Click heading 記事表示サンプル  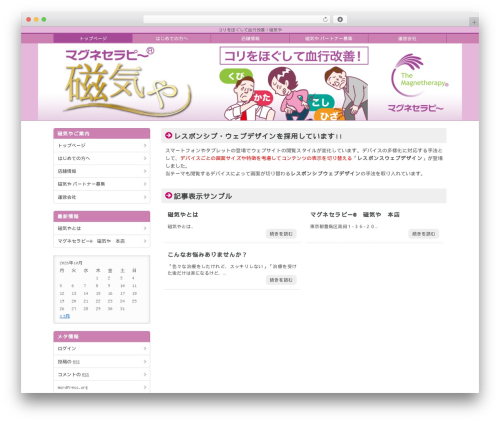(x=203, y=196)
